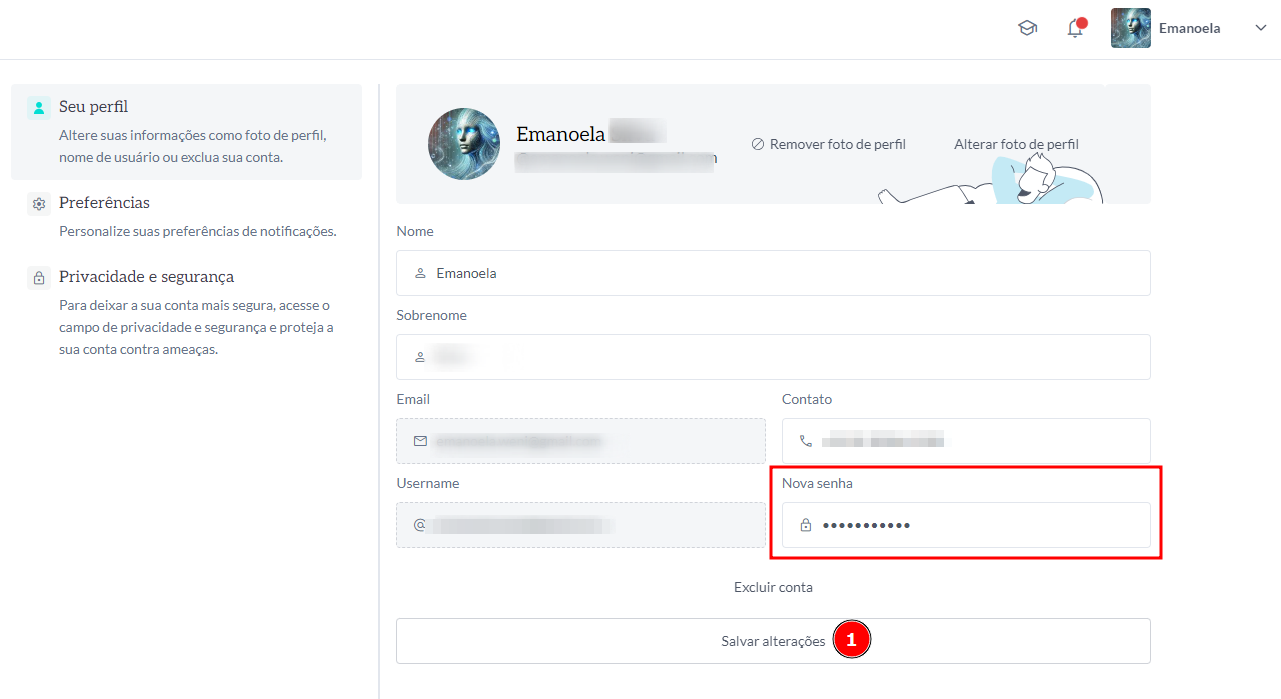Expand the Emanoela account dropdown chevron
The image size is (1281, 699).
click(1260, 29)
